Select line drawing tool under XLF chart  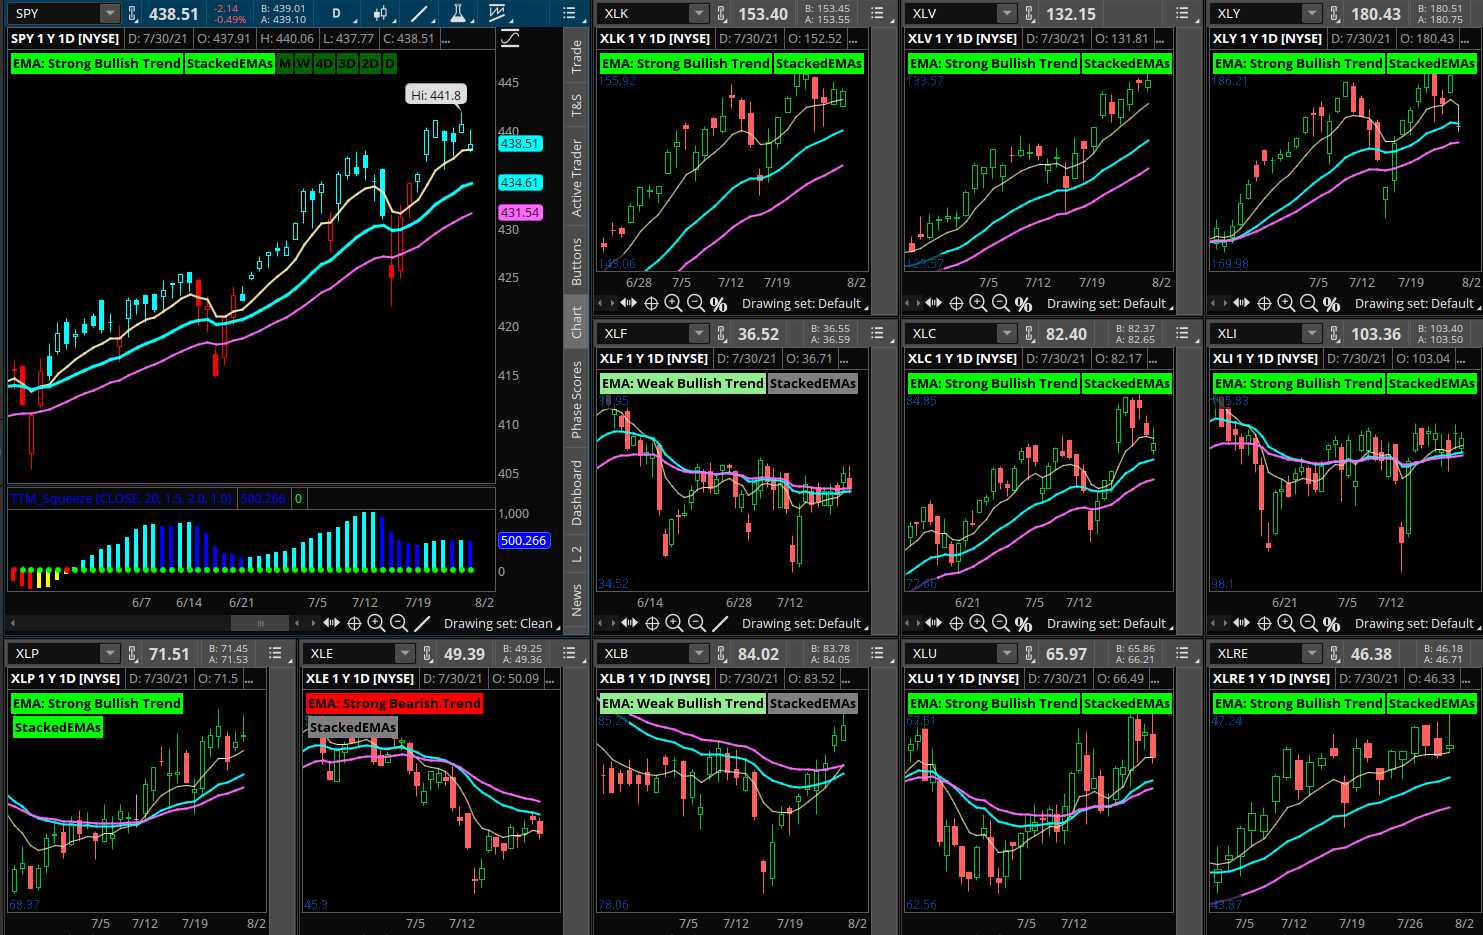[x=720, y=623]
